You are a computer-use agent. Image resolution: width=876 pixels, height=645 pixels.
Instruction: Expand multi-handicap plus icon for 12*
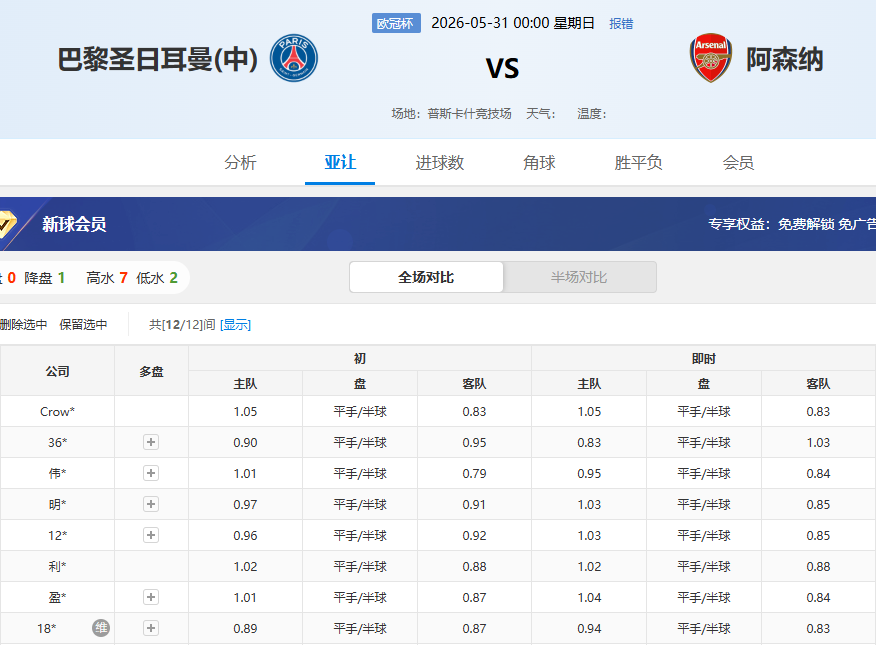click(x=151, y=536)
